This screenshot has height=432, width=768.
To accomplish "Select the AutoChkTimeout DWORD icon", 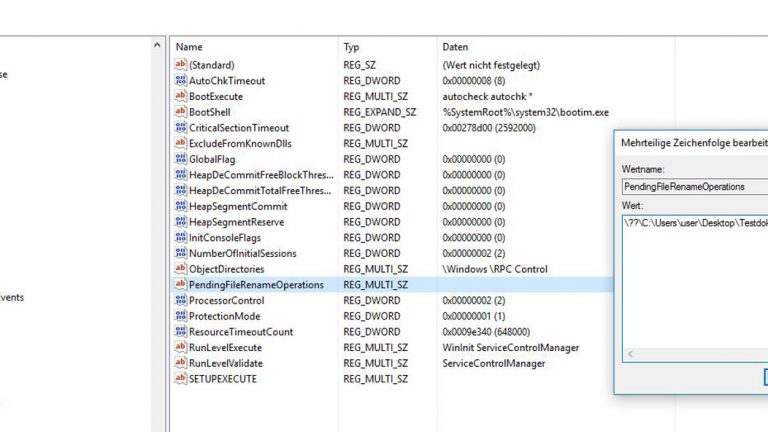I will click(x=181, y=80).
